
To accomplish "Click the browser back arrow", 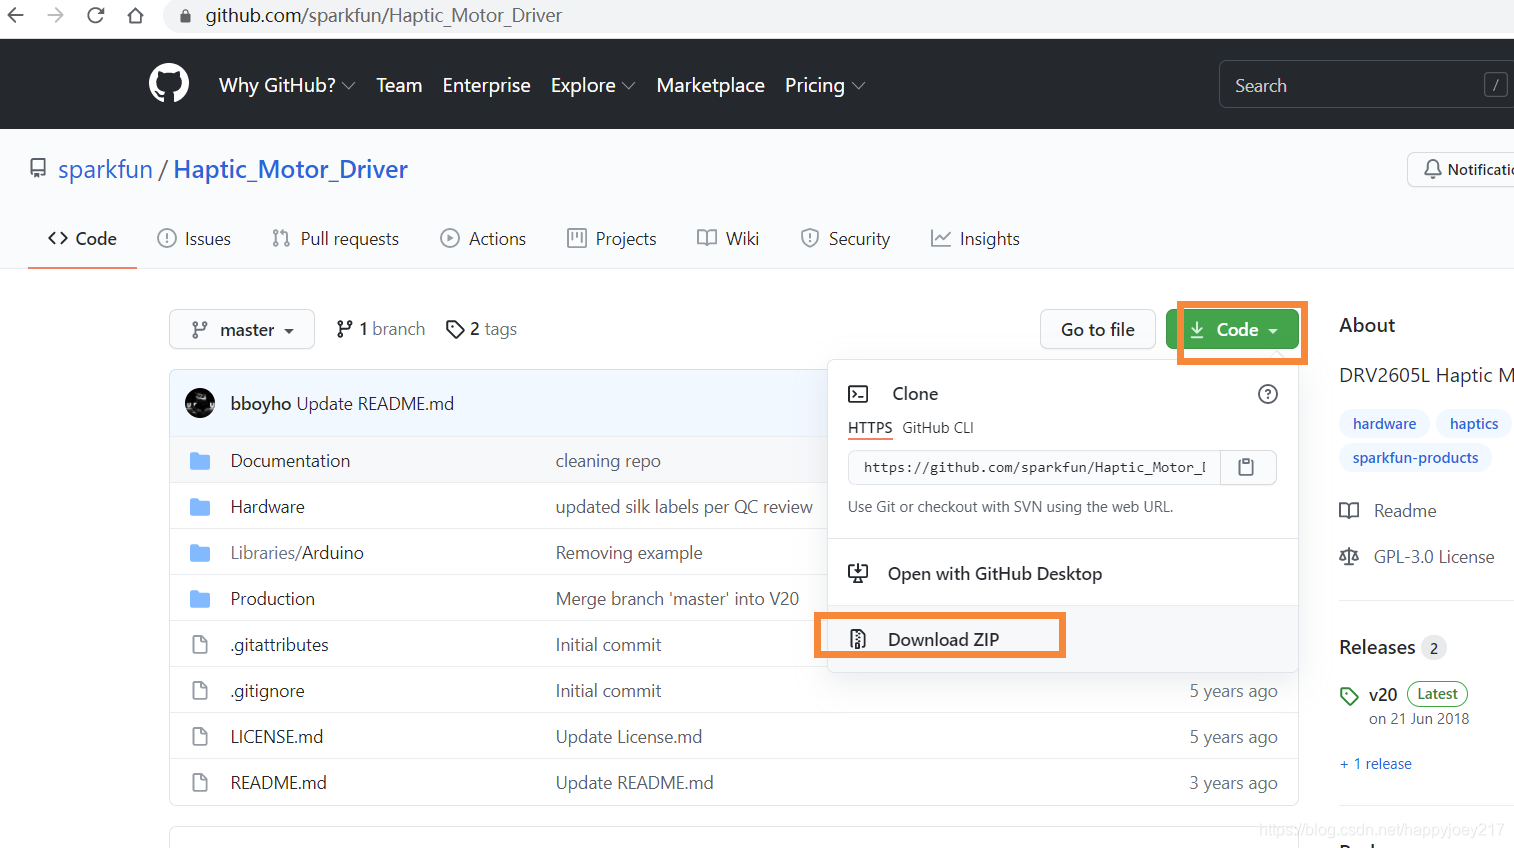I will click(x=16, y=15).
